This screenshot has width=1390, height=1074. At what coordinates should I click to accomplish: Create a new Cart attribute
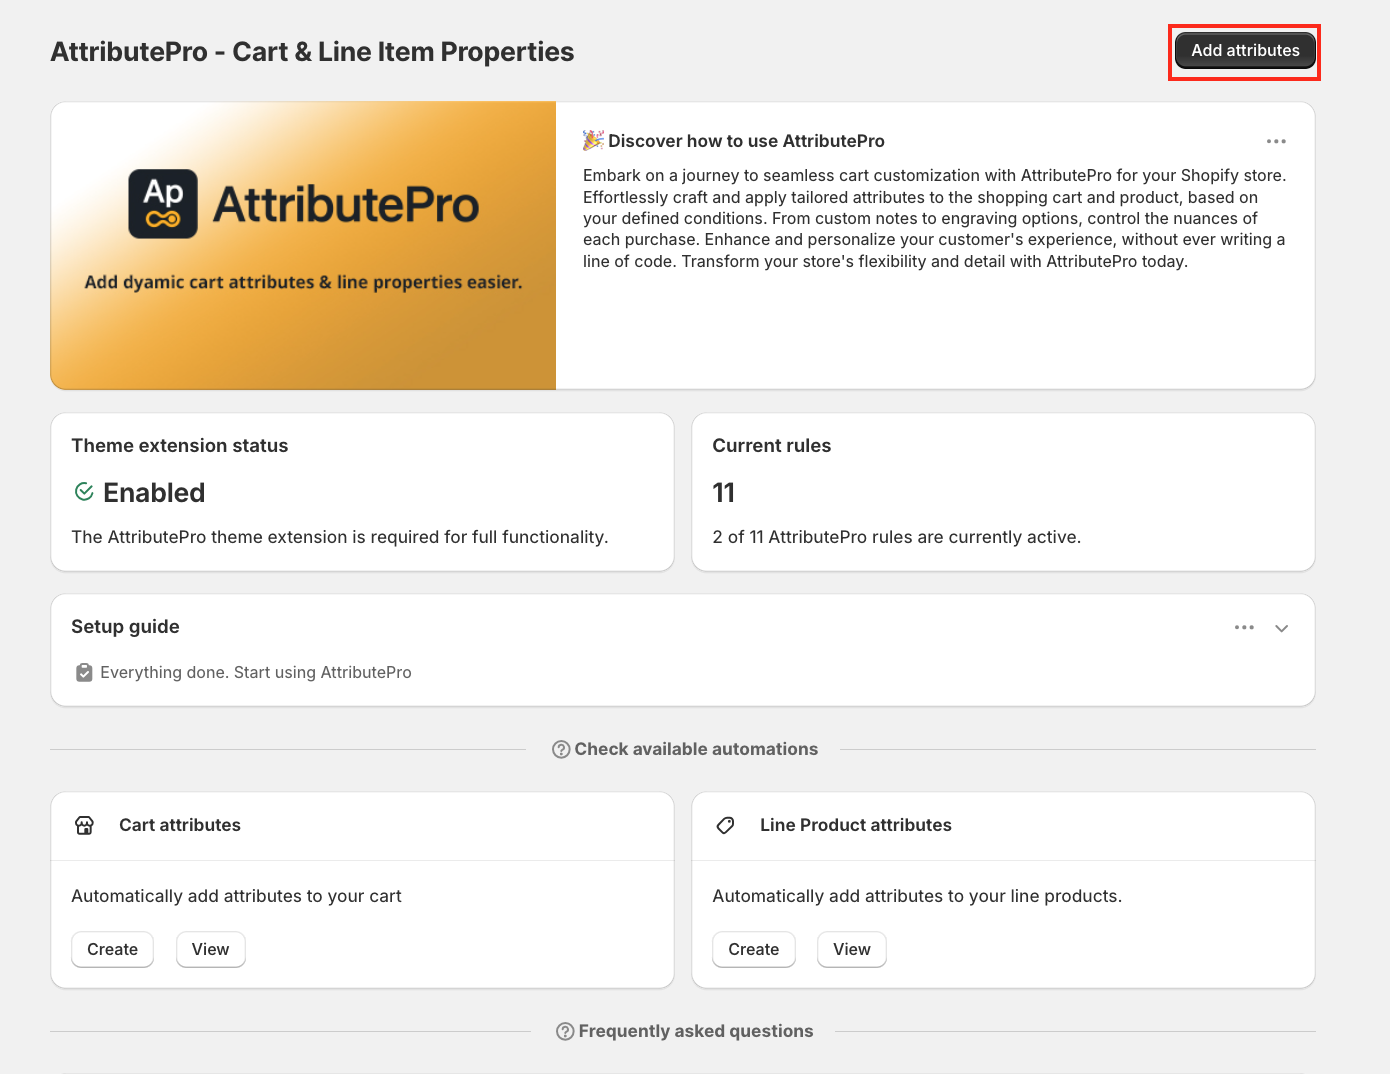[x=112, y=949]
